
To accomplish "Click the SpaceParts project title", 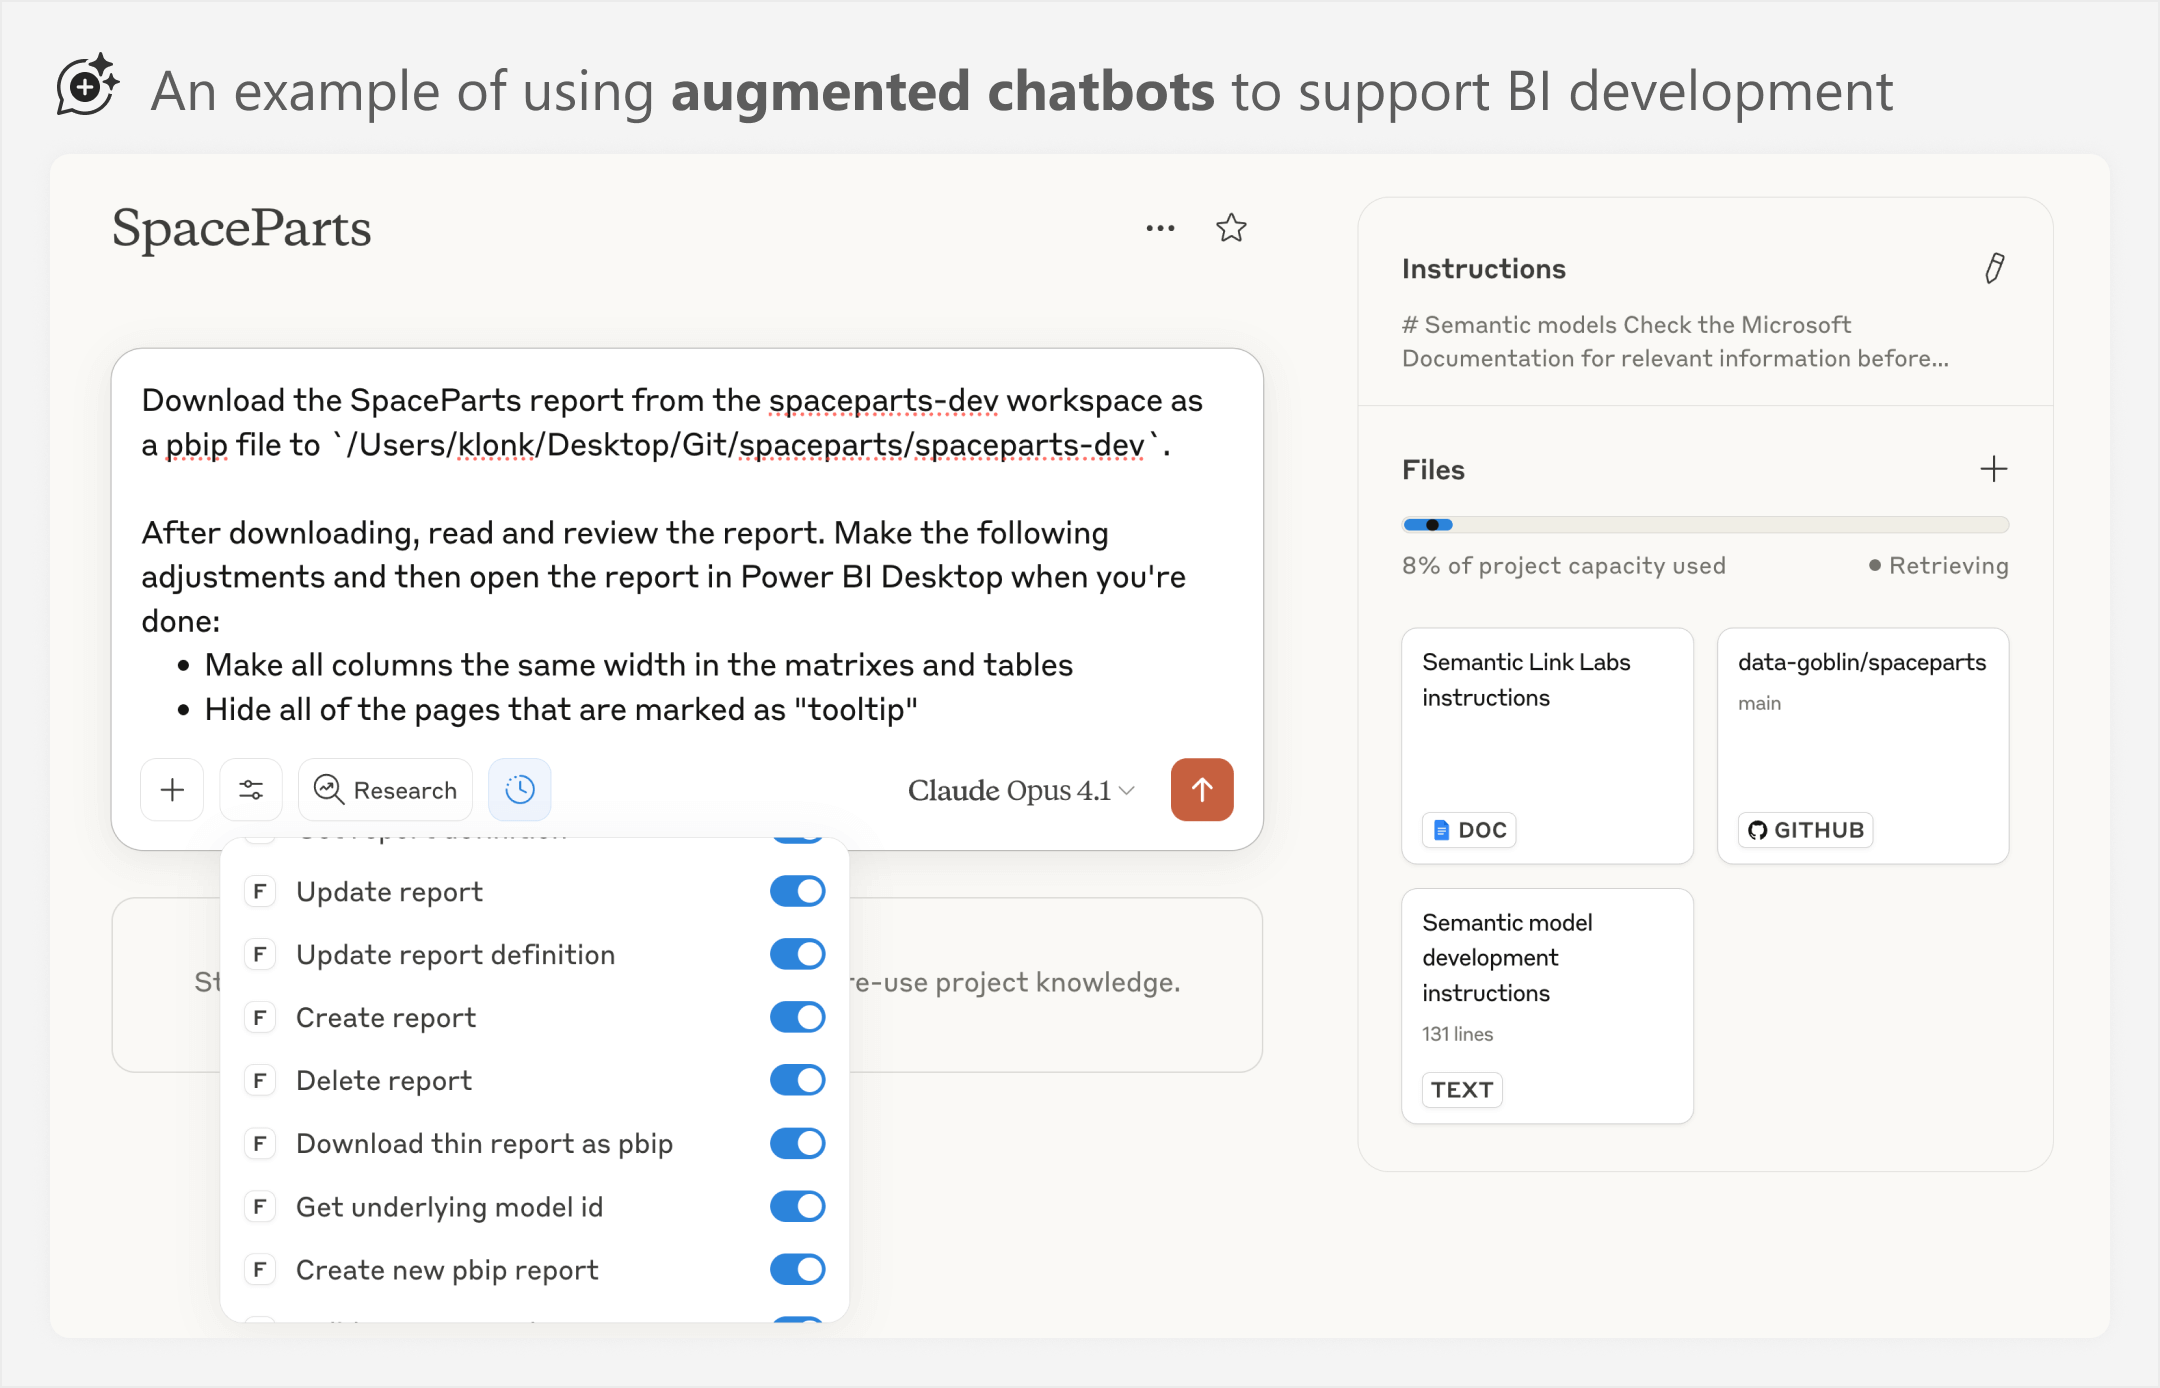I will pos(241,229).
